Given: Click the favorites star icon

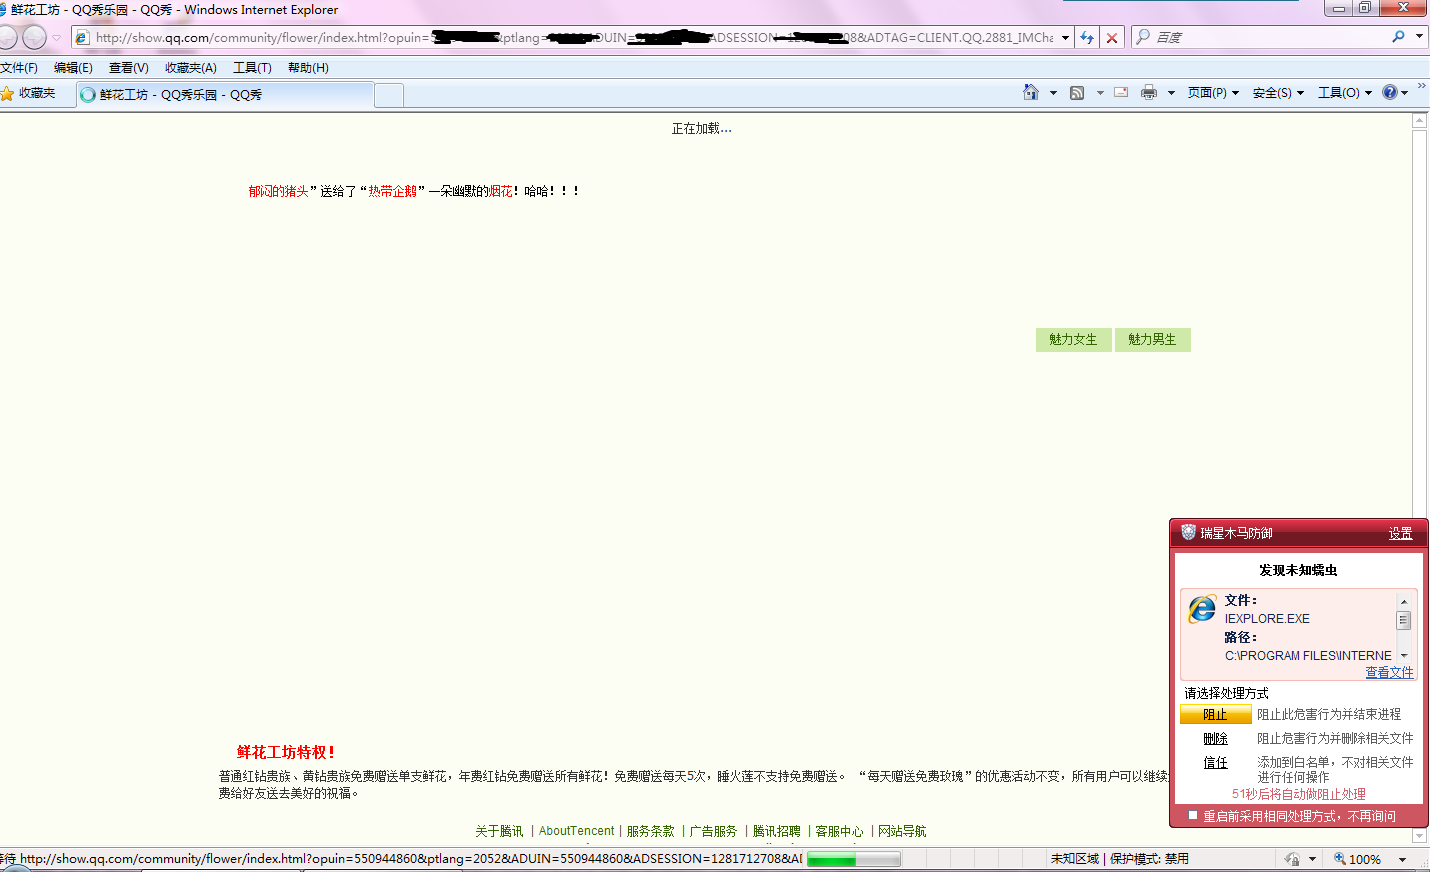Looking at the screenshot, I should 8,93.
